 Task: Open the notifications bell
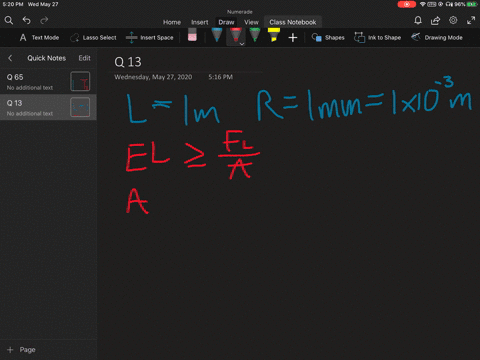[x=418, y=21]
